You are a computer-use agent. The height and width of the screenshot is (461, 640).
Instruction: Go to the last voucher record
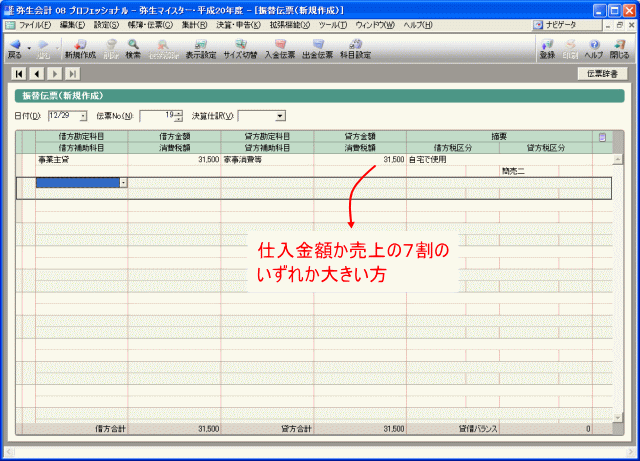click(73, 74)
